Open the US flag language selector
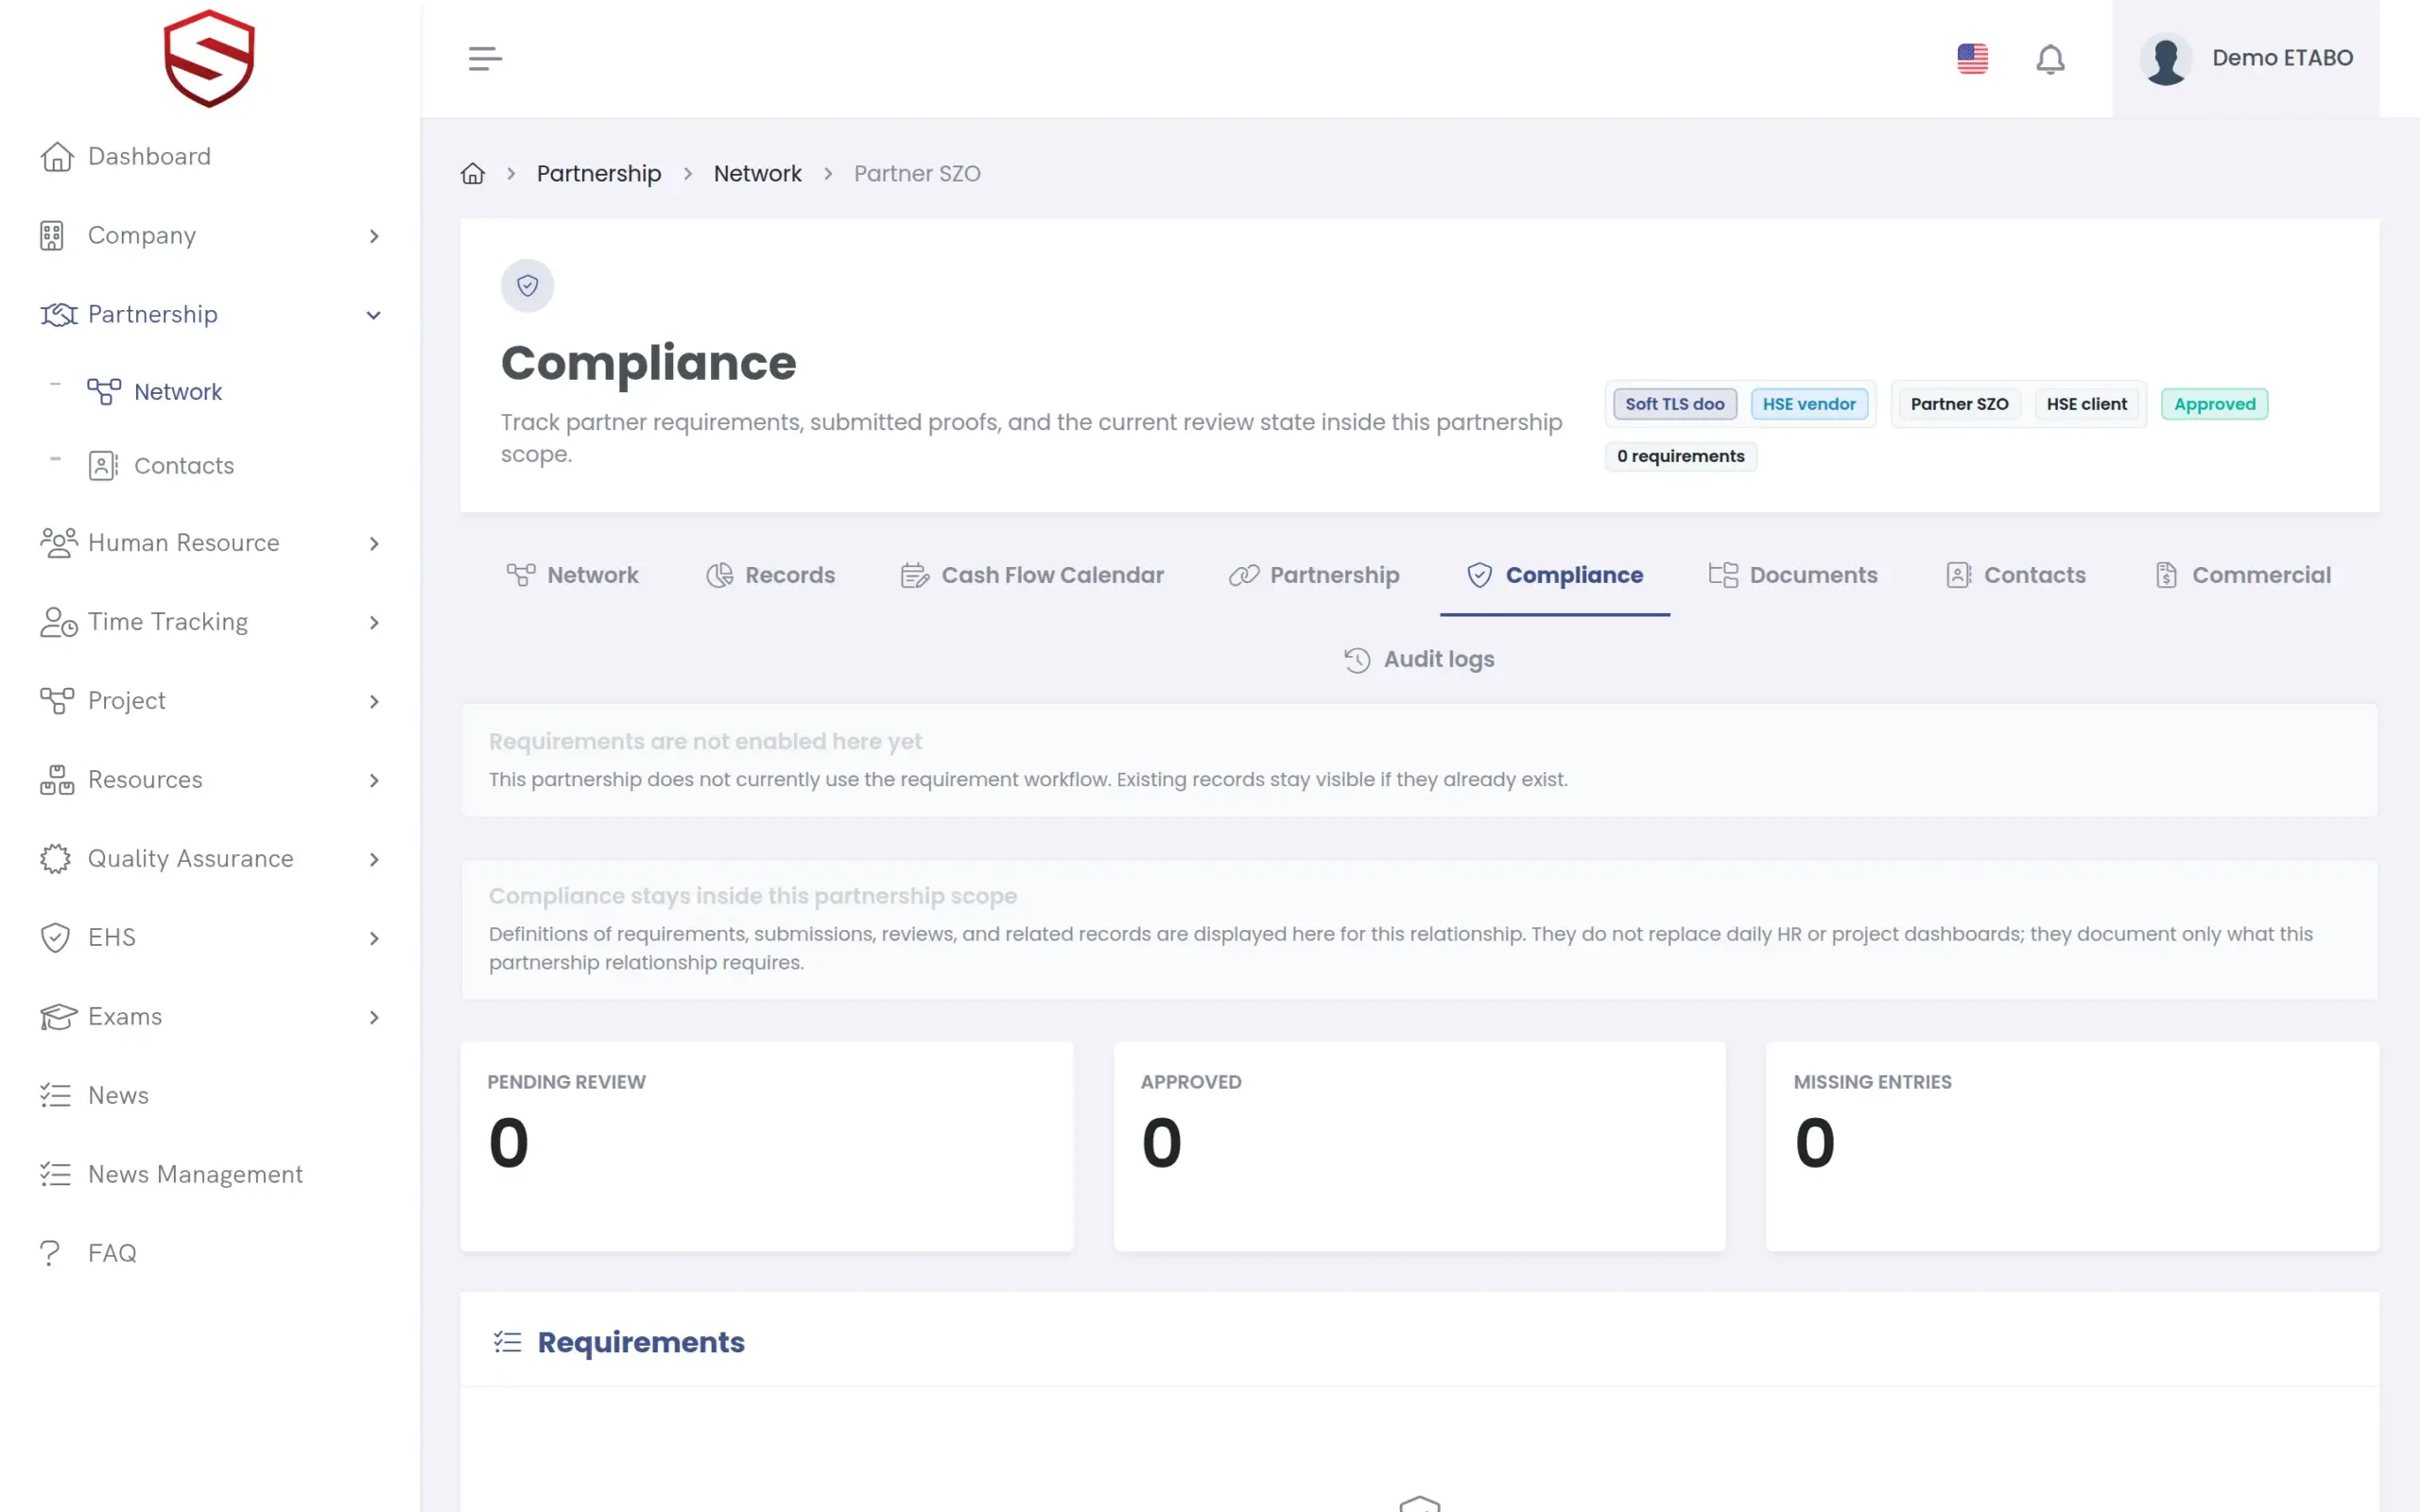2420x1512 pixels. pyautogui.click(x=1972, y=58)
